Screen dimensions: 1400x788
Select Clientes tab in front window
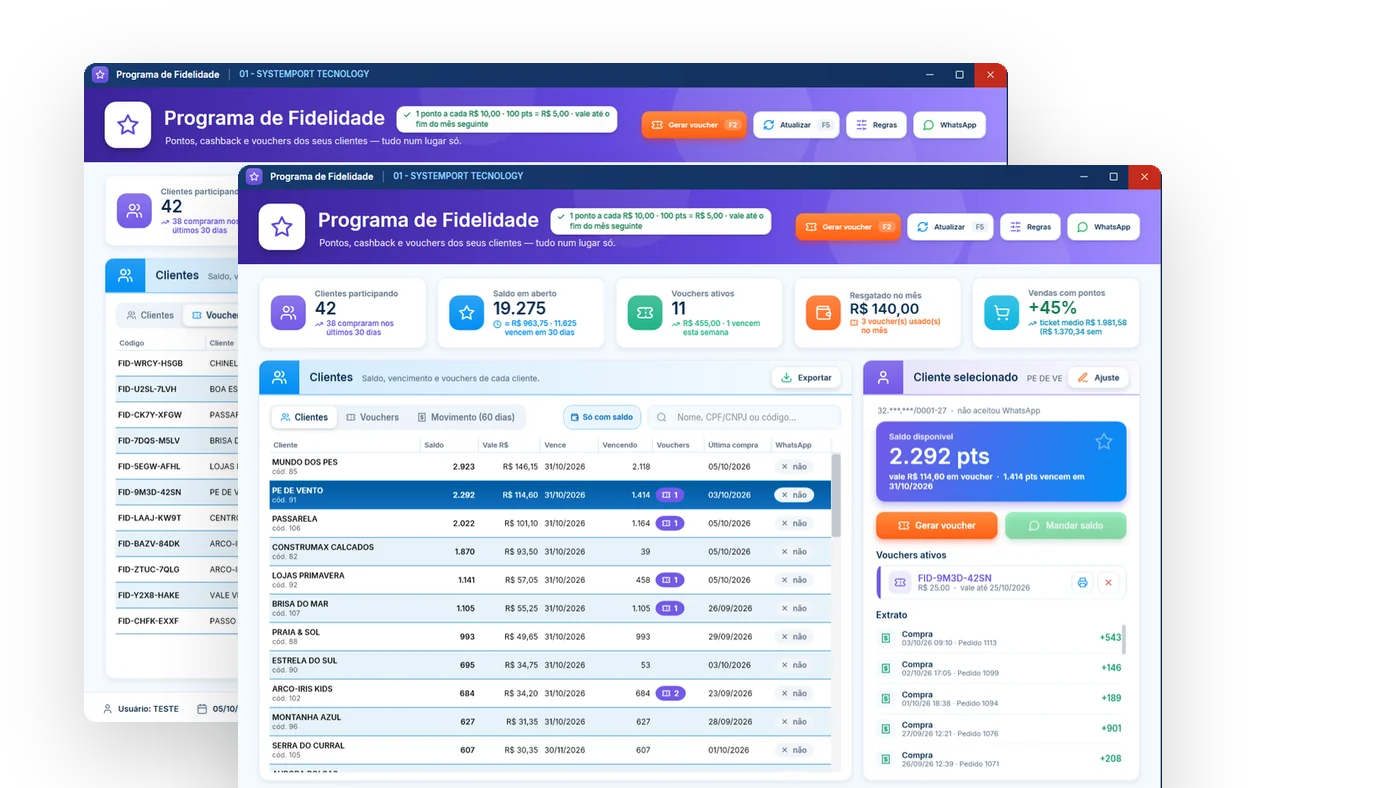[x=304, y=417]
